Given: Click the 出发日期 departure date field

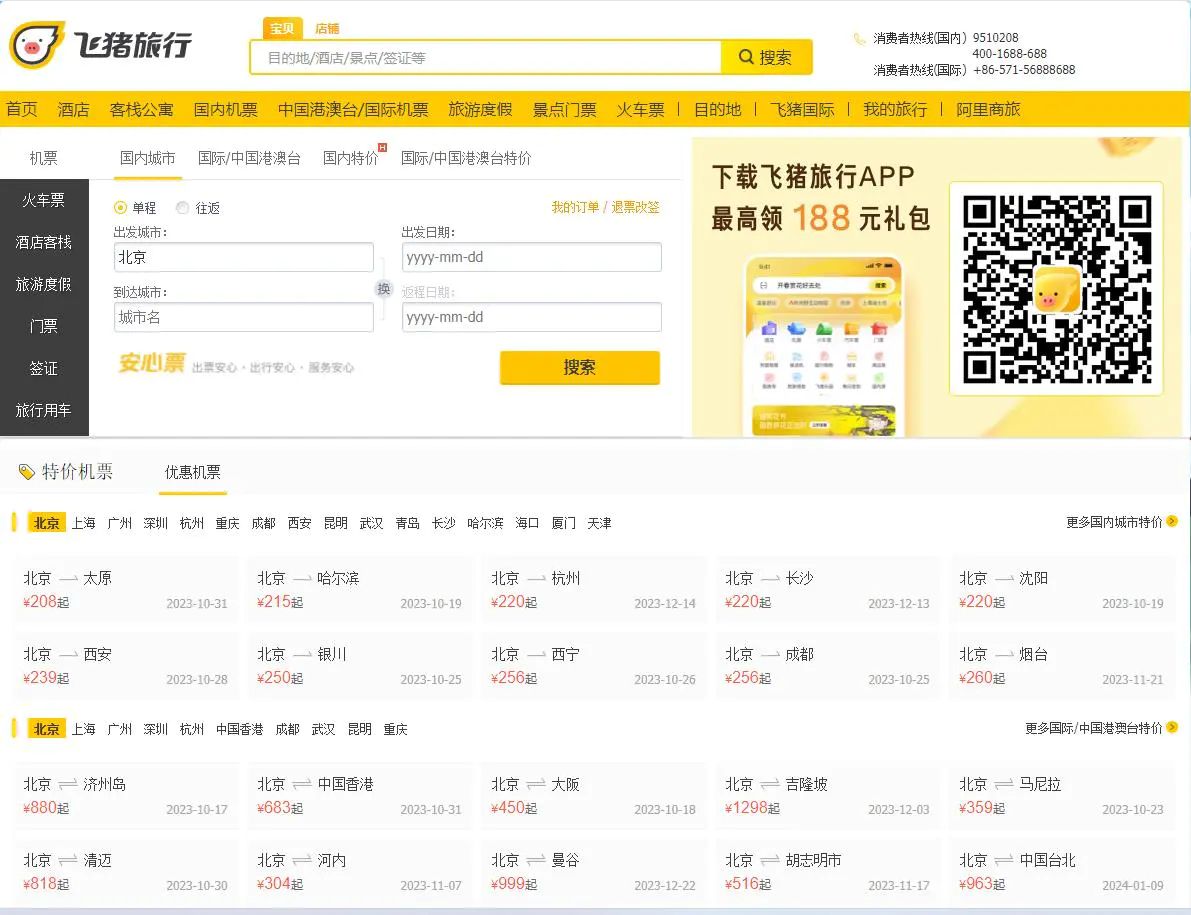Looking at the screenshot, I should [x=532, y=257].
